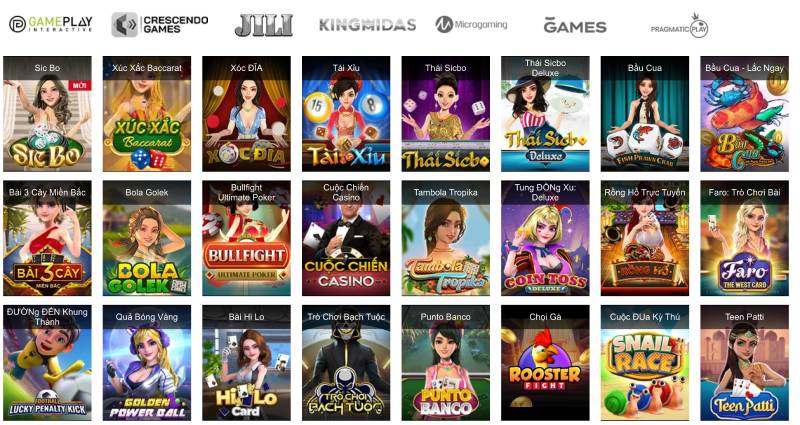Open Thái Sicbo Deluxe game tile

(x=545, y=114)
